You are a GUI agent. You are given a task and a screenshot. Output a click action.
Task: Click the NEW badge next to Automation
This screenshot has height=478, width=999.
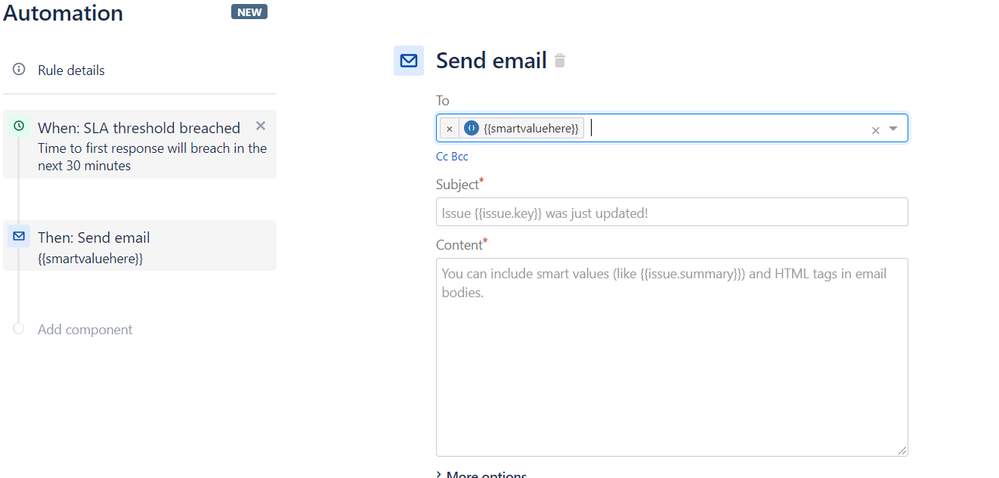(x=249, y=12)
